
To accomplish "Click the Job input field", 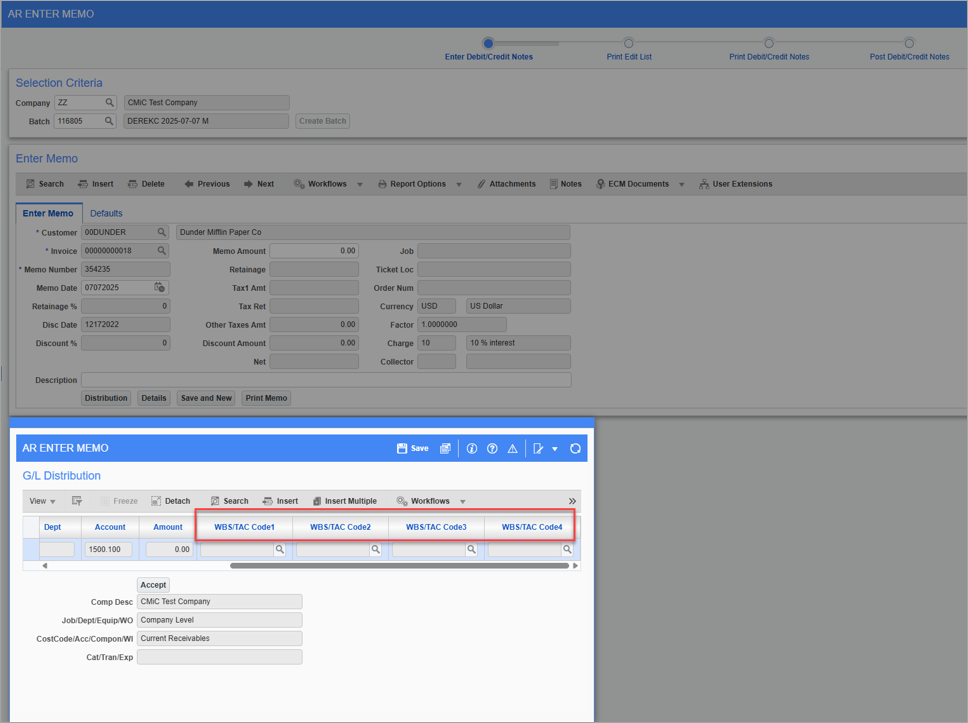I will [x=494, y=251].
